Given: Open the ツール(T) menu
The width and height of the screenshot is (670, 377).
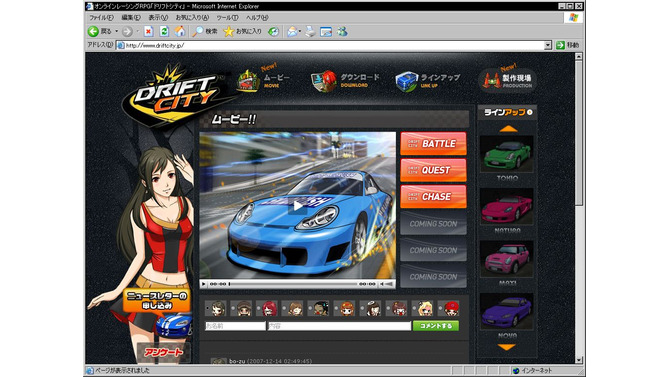Looking at the screenshot, I should click(x=227, y=18).
